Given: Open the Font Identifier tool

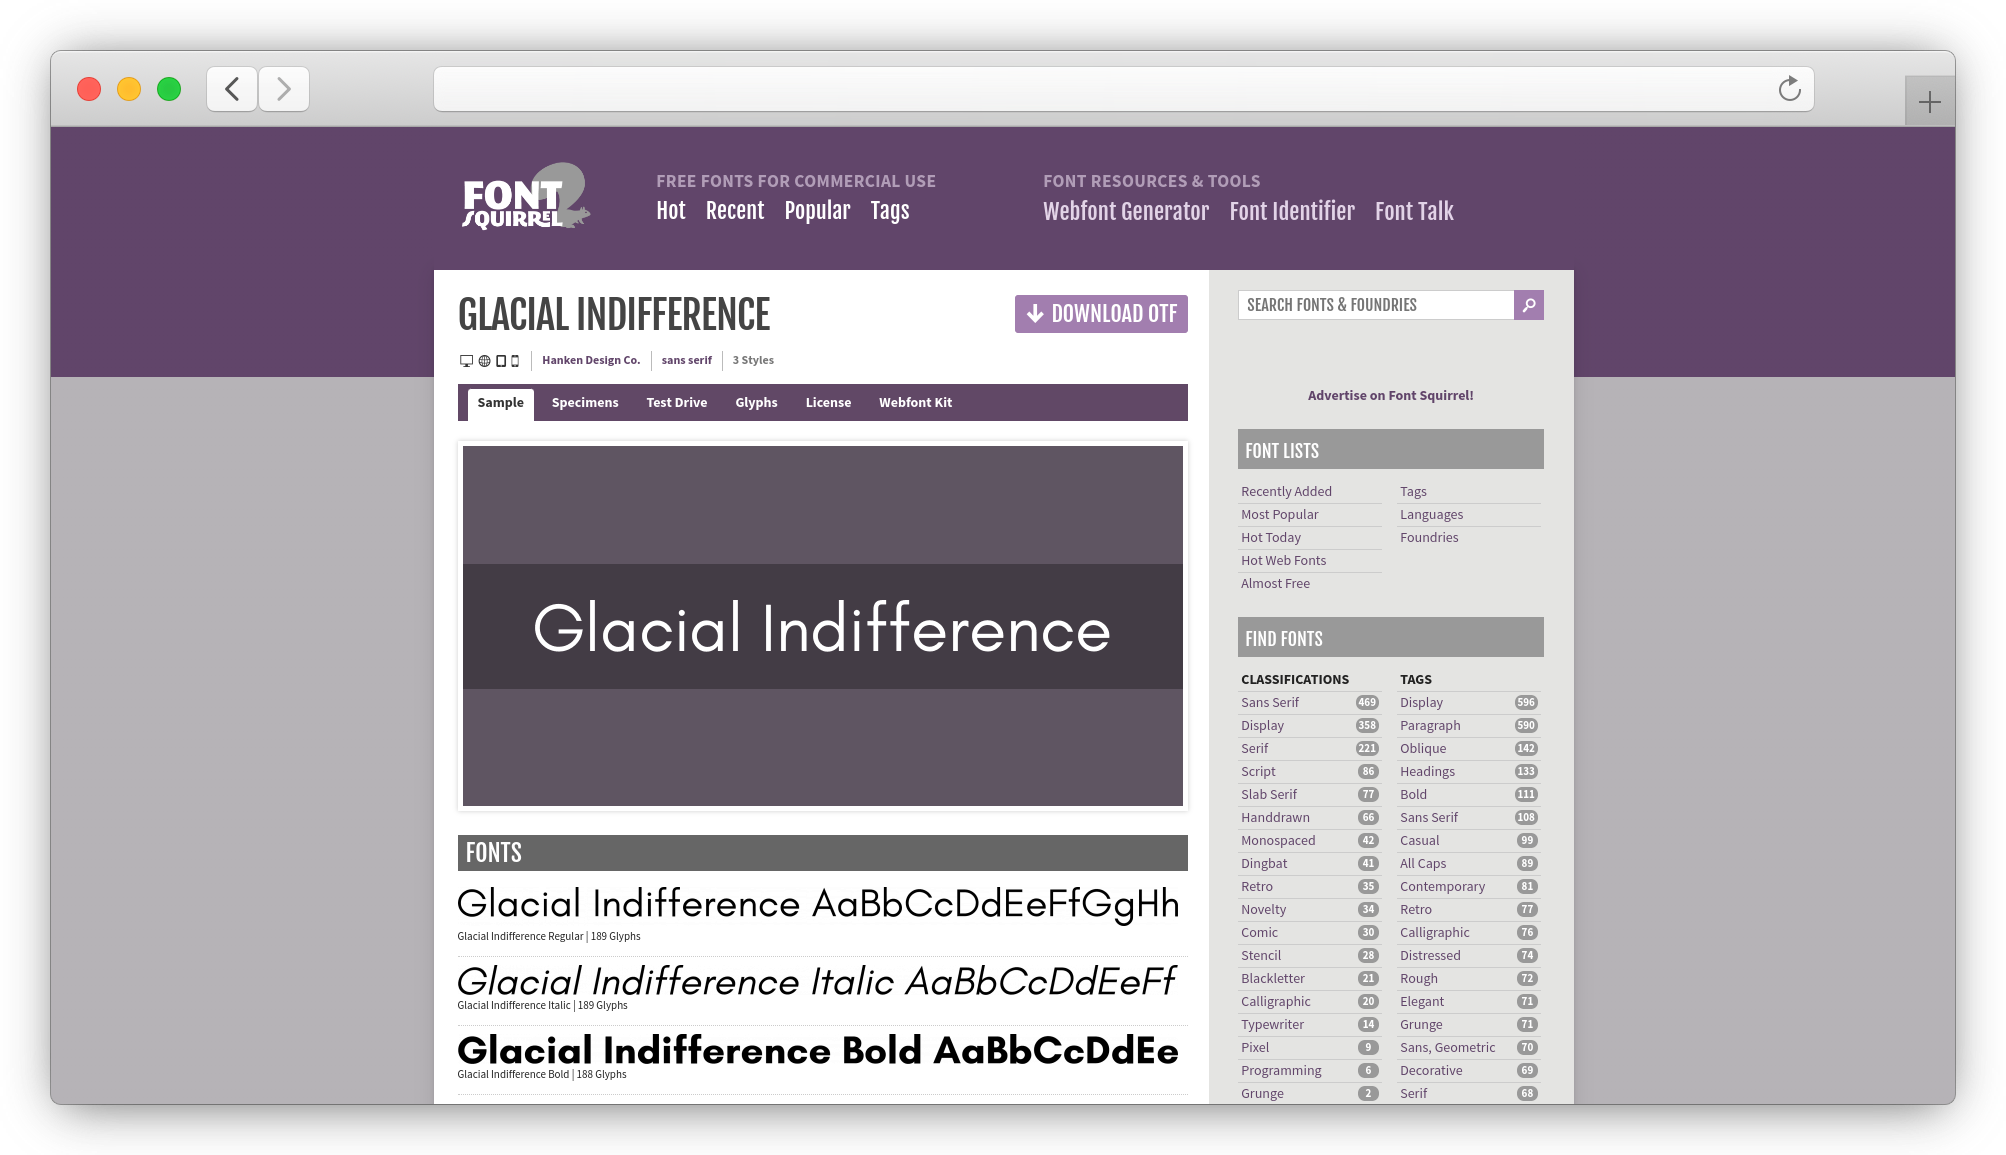Looking at the screenshot, I should 1292,211.
